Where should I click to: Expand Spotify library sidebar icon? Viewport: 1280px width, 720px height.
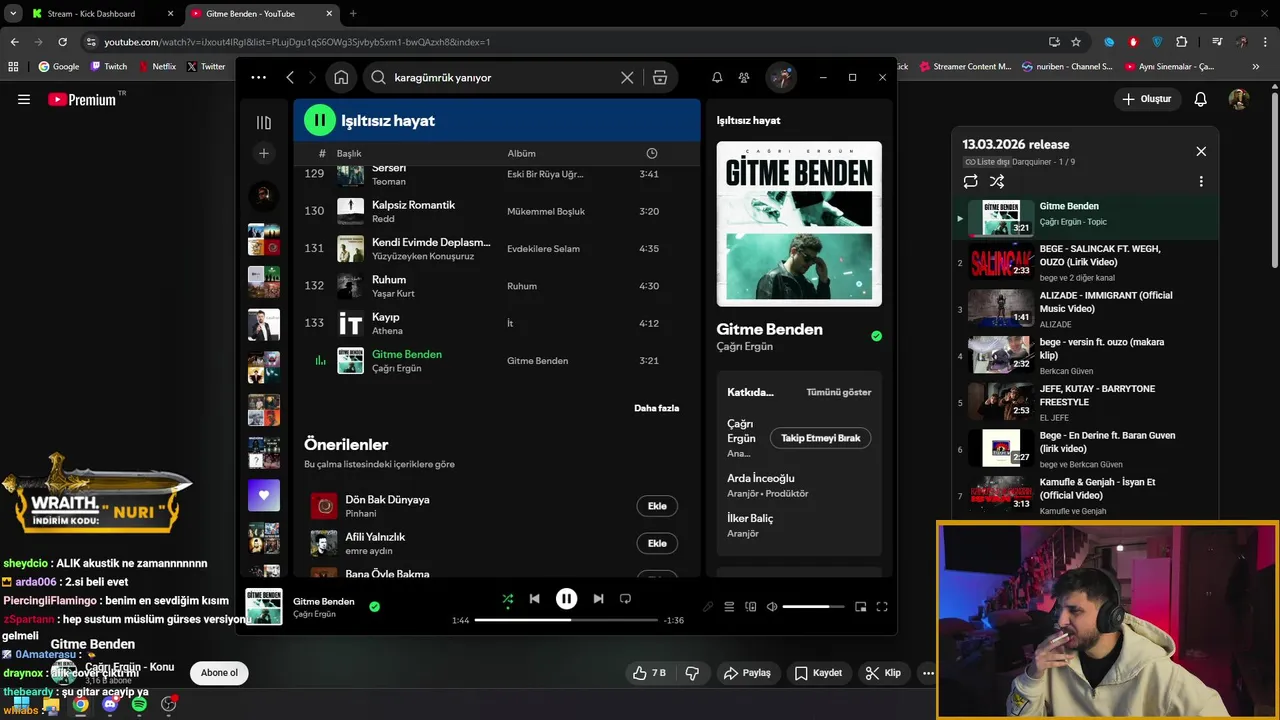(x=264, y=122)
